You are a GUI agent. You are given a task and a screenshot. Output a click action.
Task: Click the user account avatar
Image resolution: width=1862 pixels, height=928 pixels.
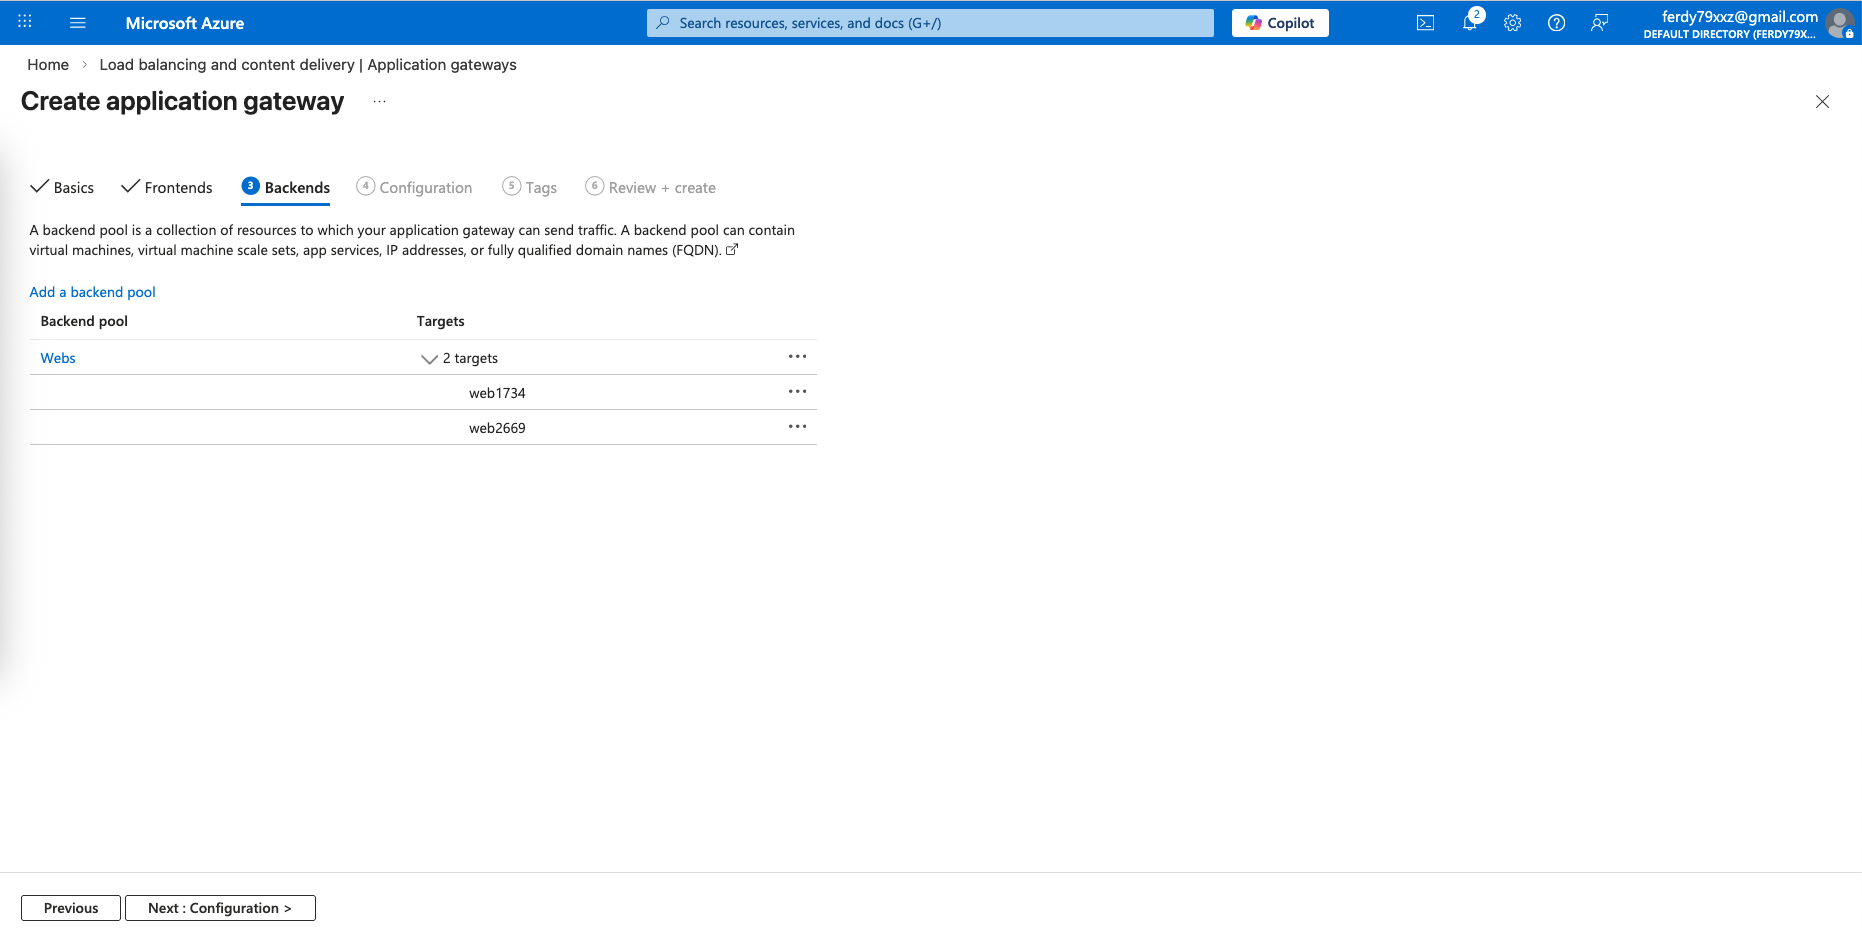coord(1839,23)
